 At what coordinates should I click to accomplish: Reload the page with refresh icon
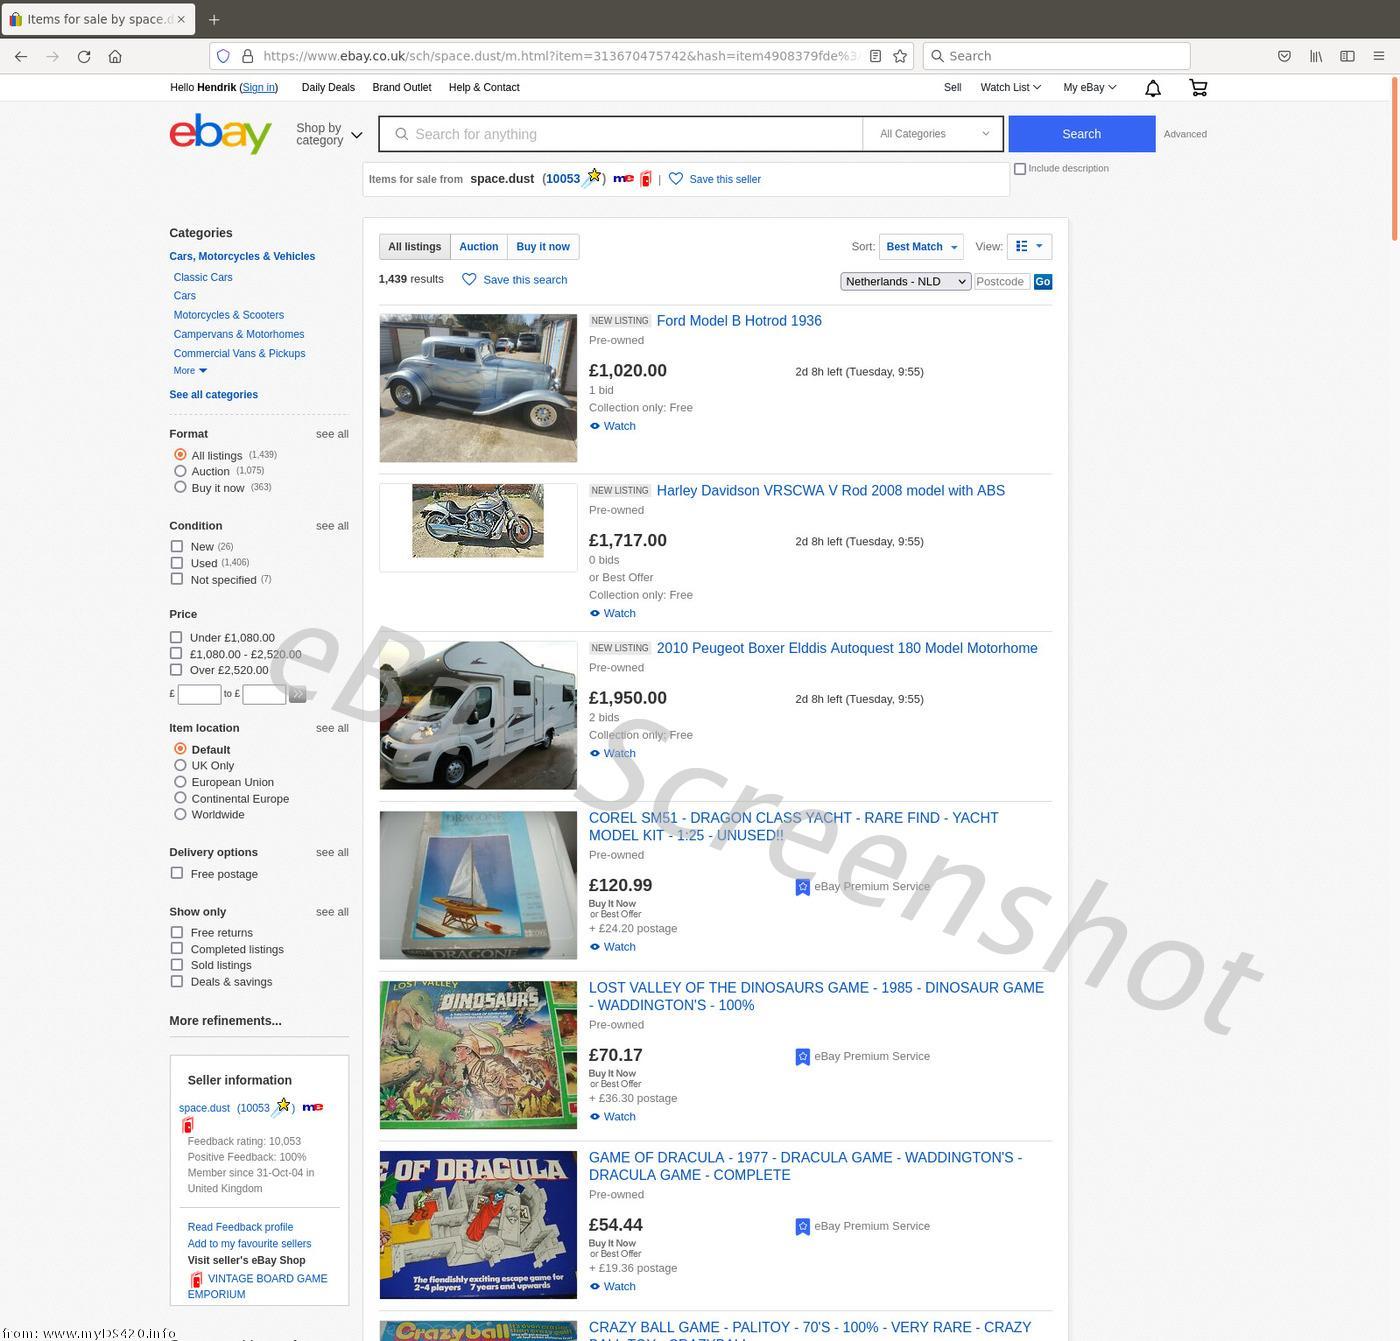pyautogui.click(x=84, y=56)
